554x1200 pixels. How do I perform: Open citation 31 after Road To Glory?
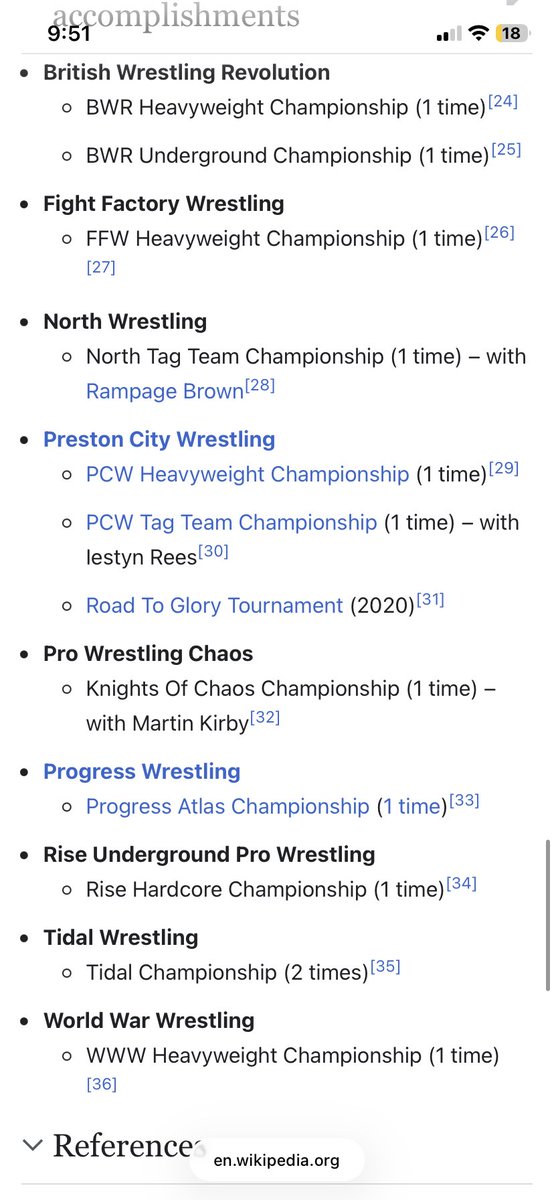click(429, 599)
